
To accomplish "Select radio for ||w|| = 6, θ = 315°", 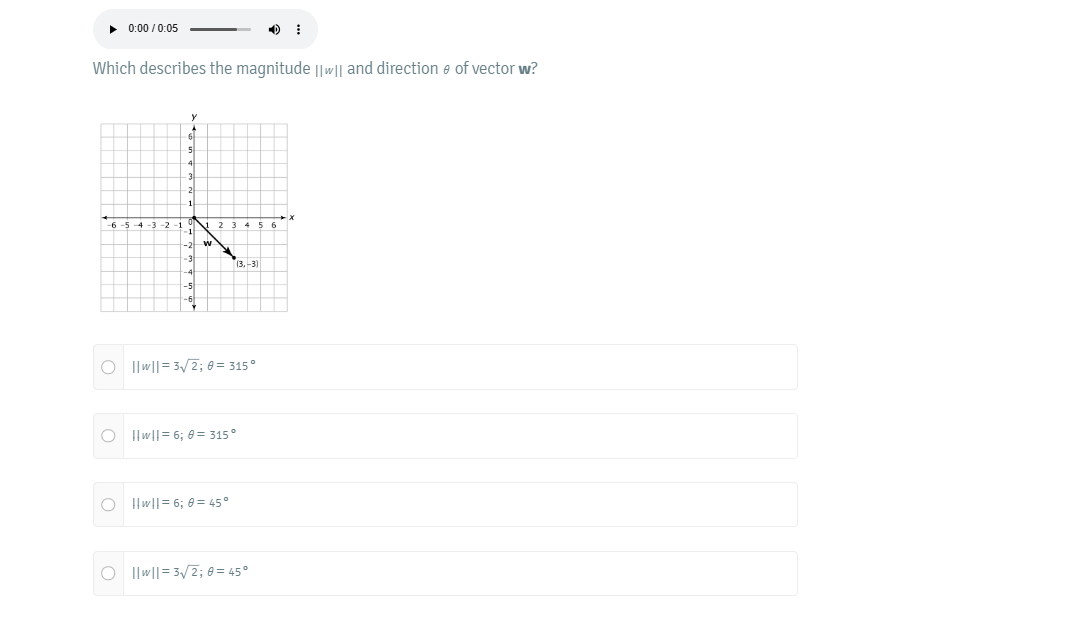I will [108, 436].
